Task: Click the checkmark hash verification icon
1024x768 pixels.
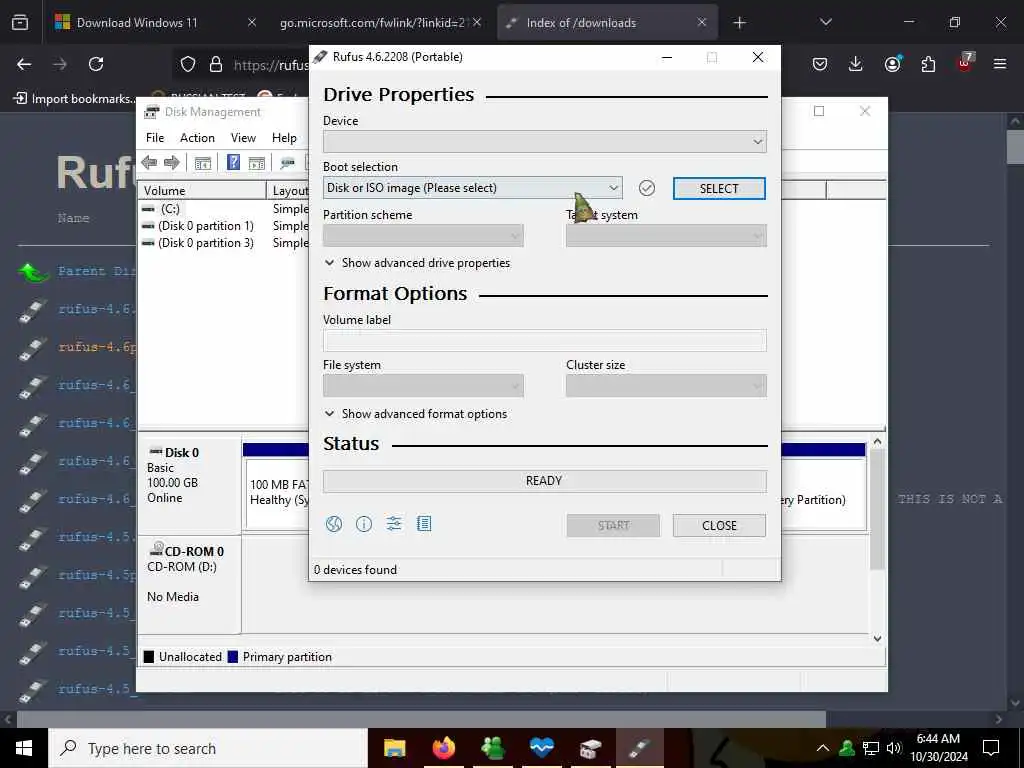Action: pos(647,188)
